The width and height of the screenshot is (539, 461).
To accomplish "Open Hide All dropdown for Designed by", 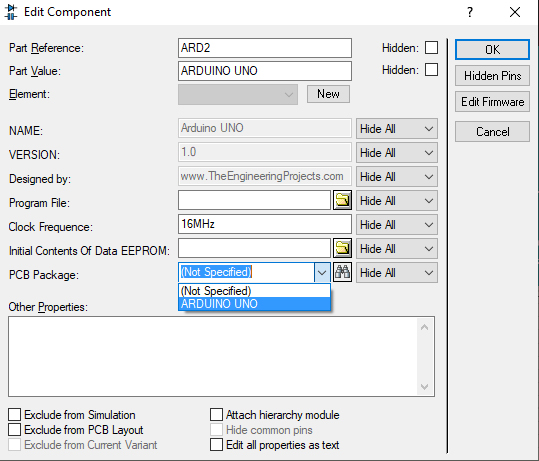I will point(397,177).
